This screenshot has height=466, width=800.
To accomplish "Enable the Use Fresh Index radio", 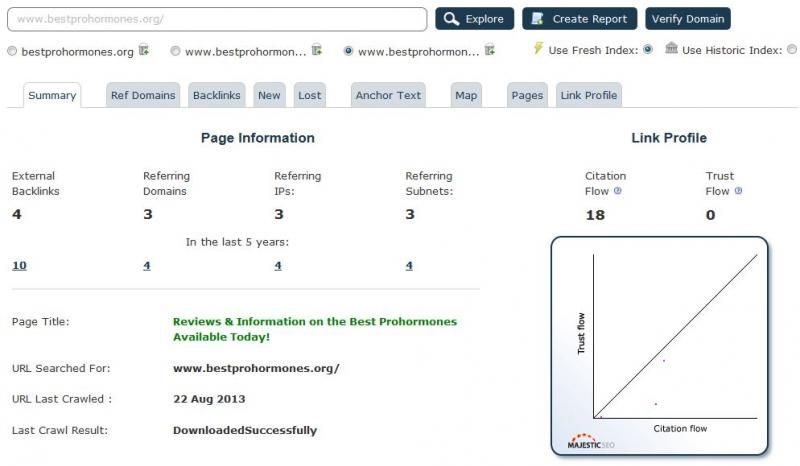I will [x=648, y=50].
